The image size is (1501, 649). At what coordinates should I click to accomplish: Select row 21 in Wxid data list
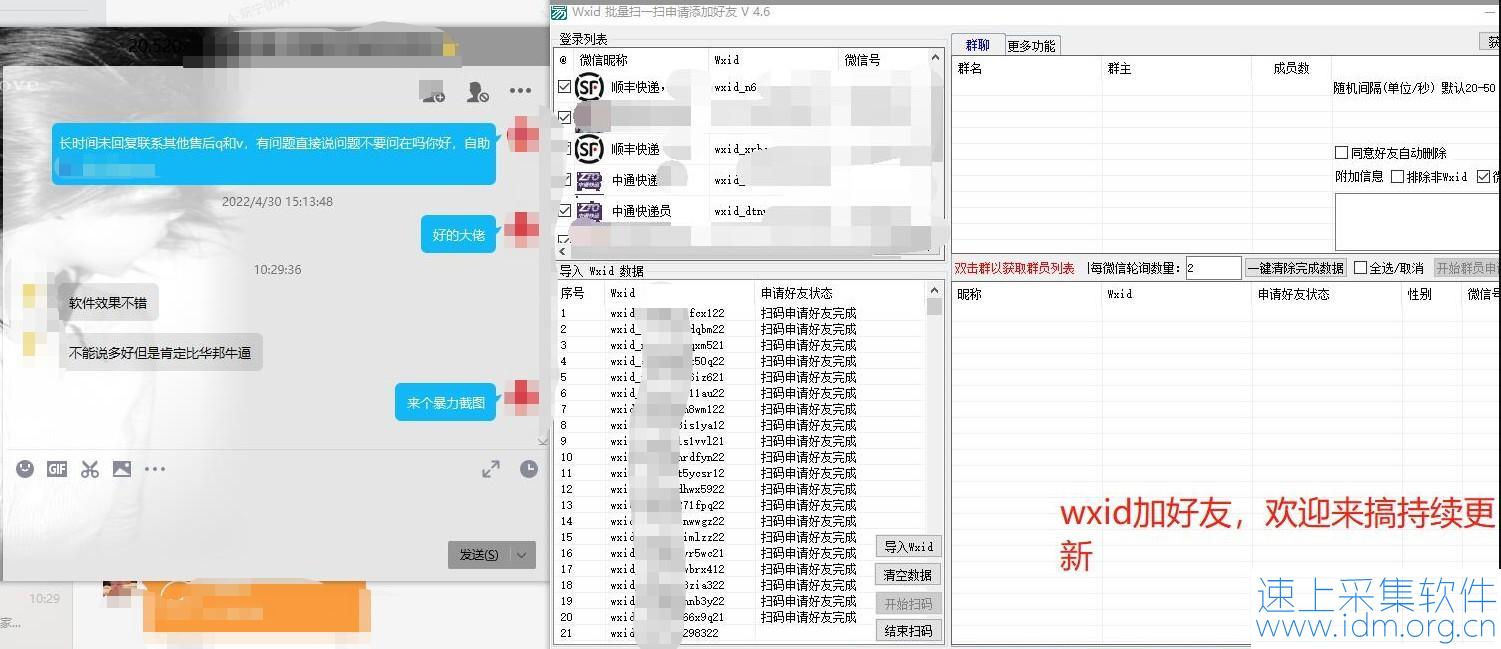[740, 633]
